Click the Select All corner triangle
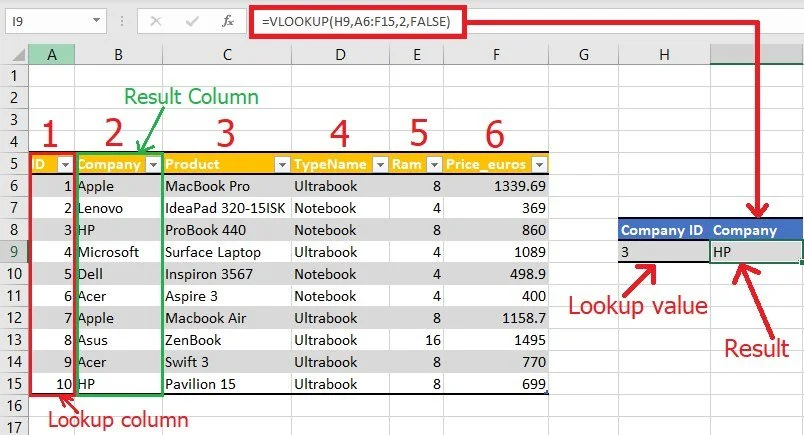Image resolution: width=804 pixels, height=435 pixels. [x=18, y=54]
